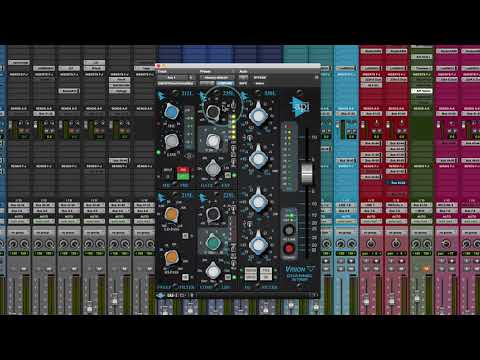Click the target icon at the plugin header's right
This screenshot has width=480, height=360.
(x=316, y=77)
